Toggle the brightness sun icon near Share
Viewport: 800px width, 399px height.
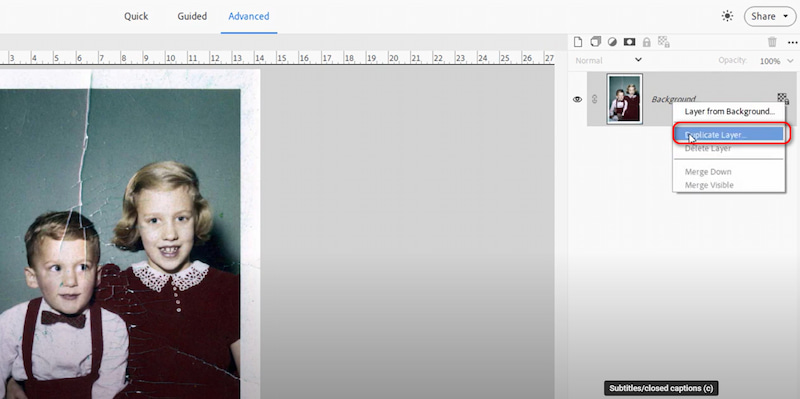tap(728, 16)
